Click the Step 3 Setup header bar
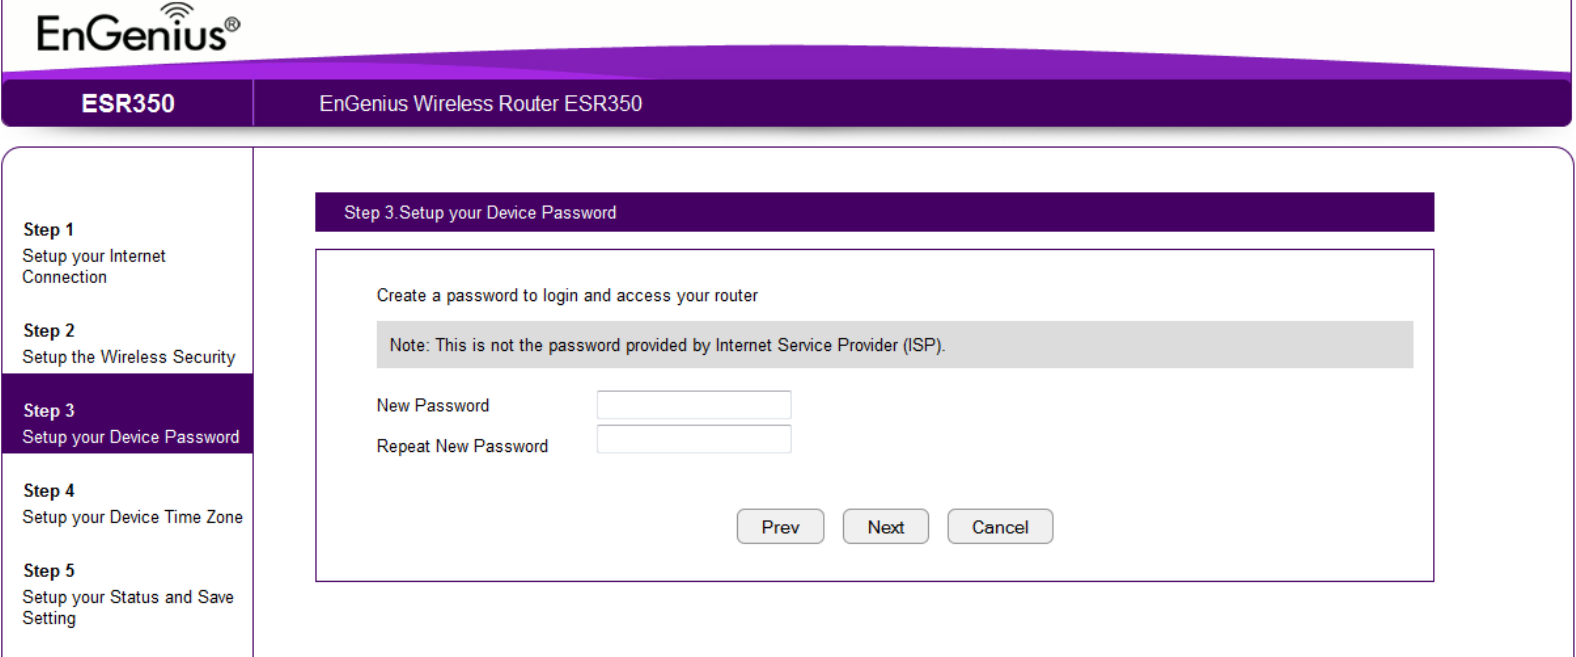This screenshot has width=1576, height=657. (x=874, y=212)
